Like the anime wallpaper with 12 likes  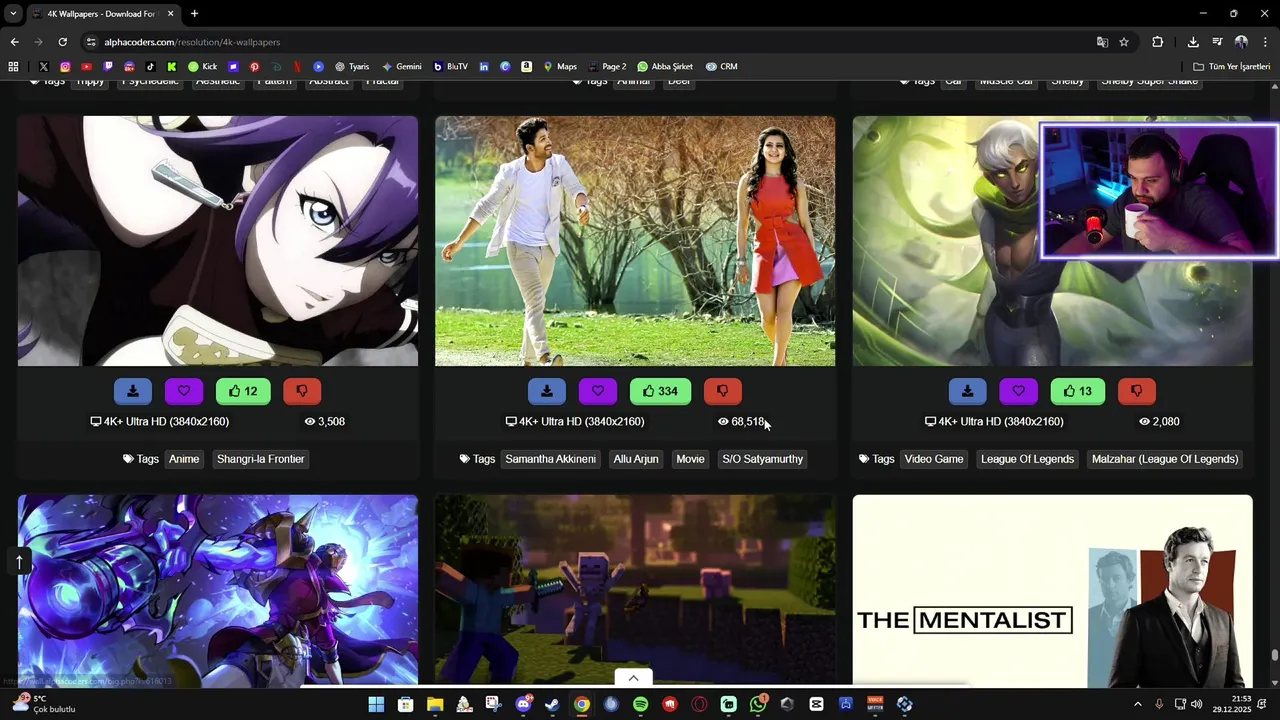coord(243,391)
